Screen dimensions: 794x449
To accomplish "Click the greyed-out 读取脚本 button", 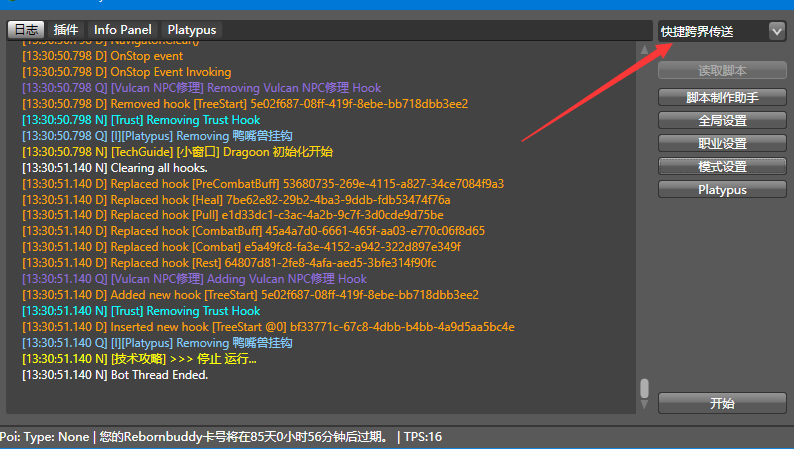I will click(722, 71).
